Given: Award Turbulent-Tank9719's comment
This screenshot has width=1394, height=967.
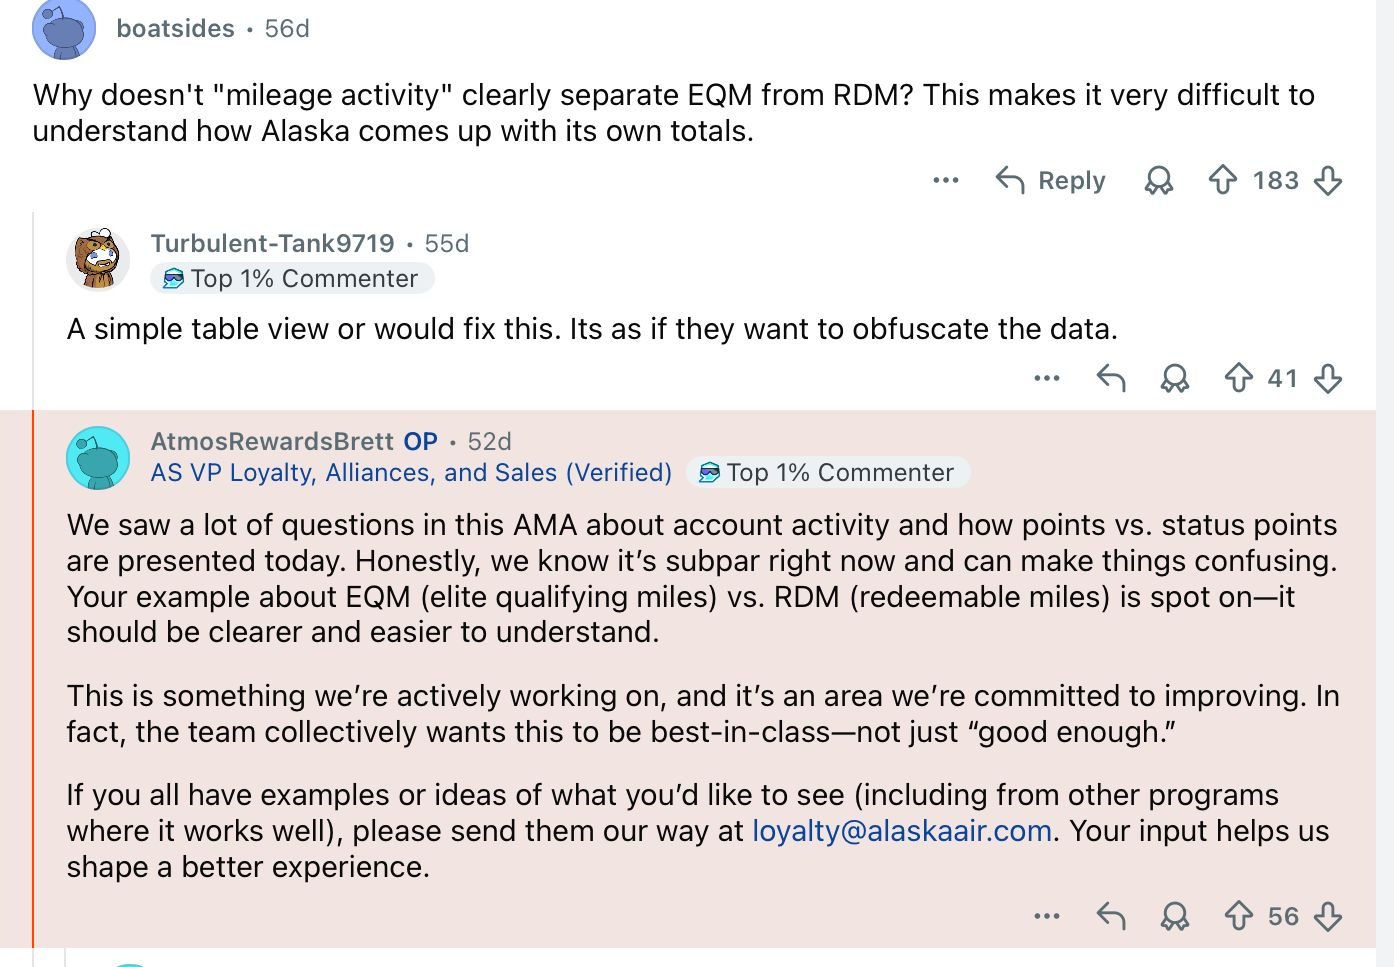Looking at the screenshot, I should coord(1175,378).
